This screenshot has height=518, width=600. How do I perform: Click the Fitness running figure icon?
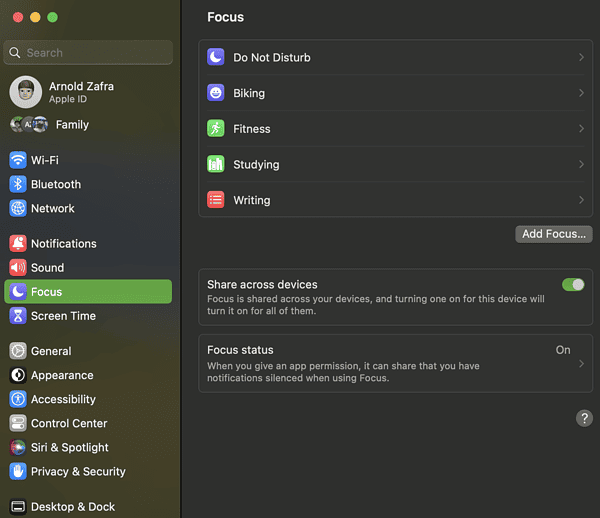pos(216,129)
